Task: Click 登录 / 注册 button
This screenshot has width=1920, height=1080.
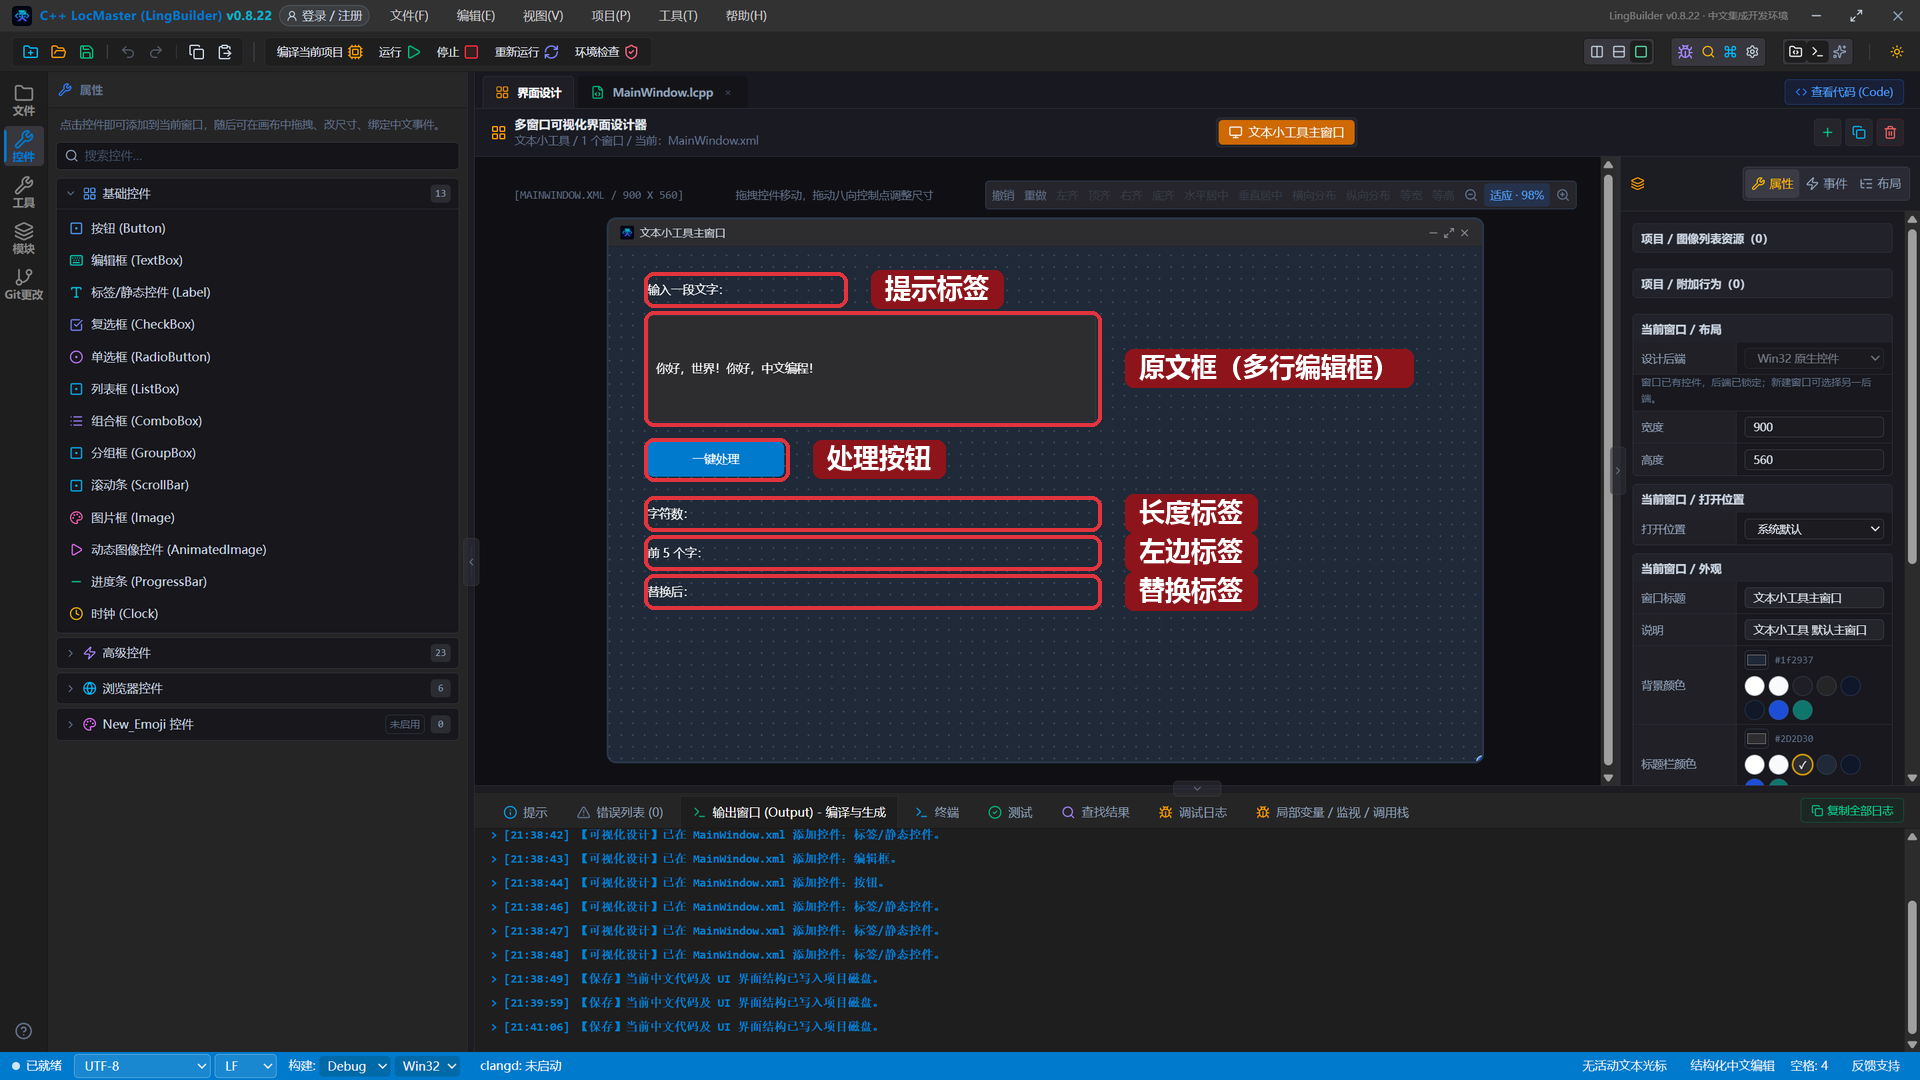Action: (x=325, y=16)
